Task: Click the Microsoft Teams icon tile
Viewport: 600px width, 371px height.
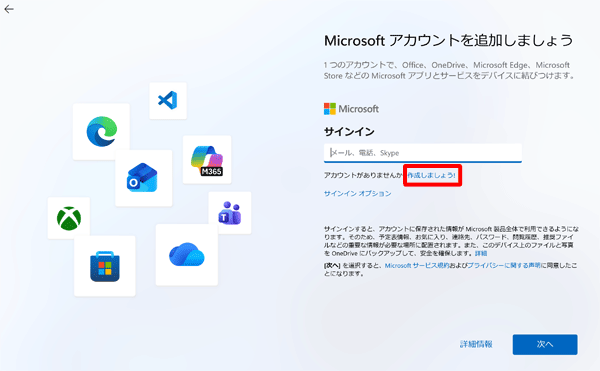Action: [230, 213]
